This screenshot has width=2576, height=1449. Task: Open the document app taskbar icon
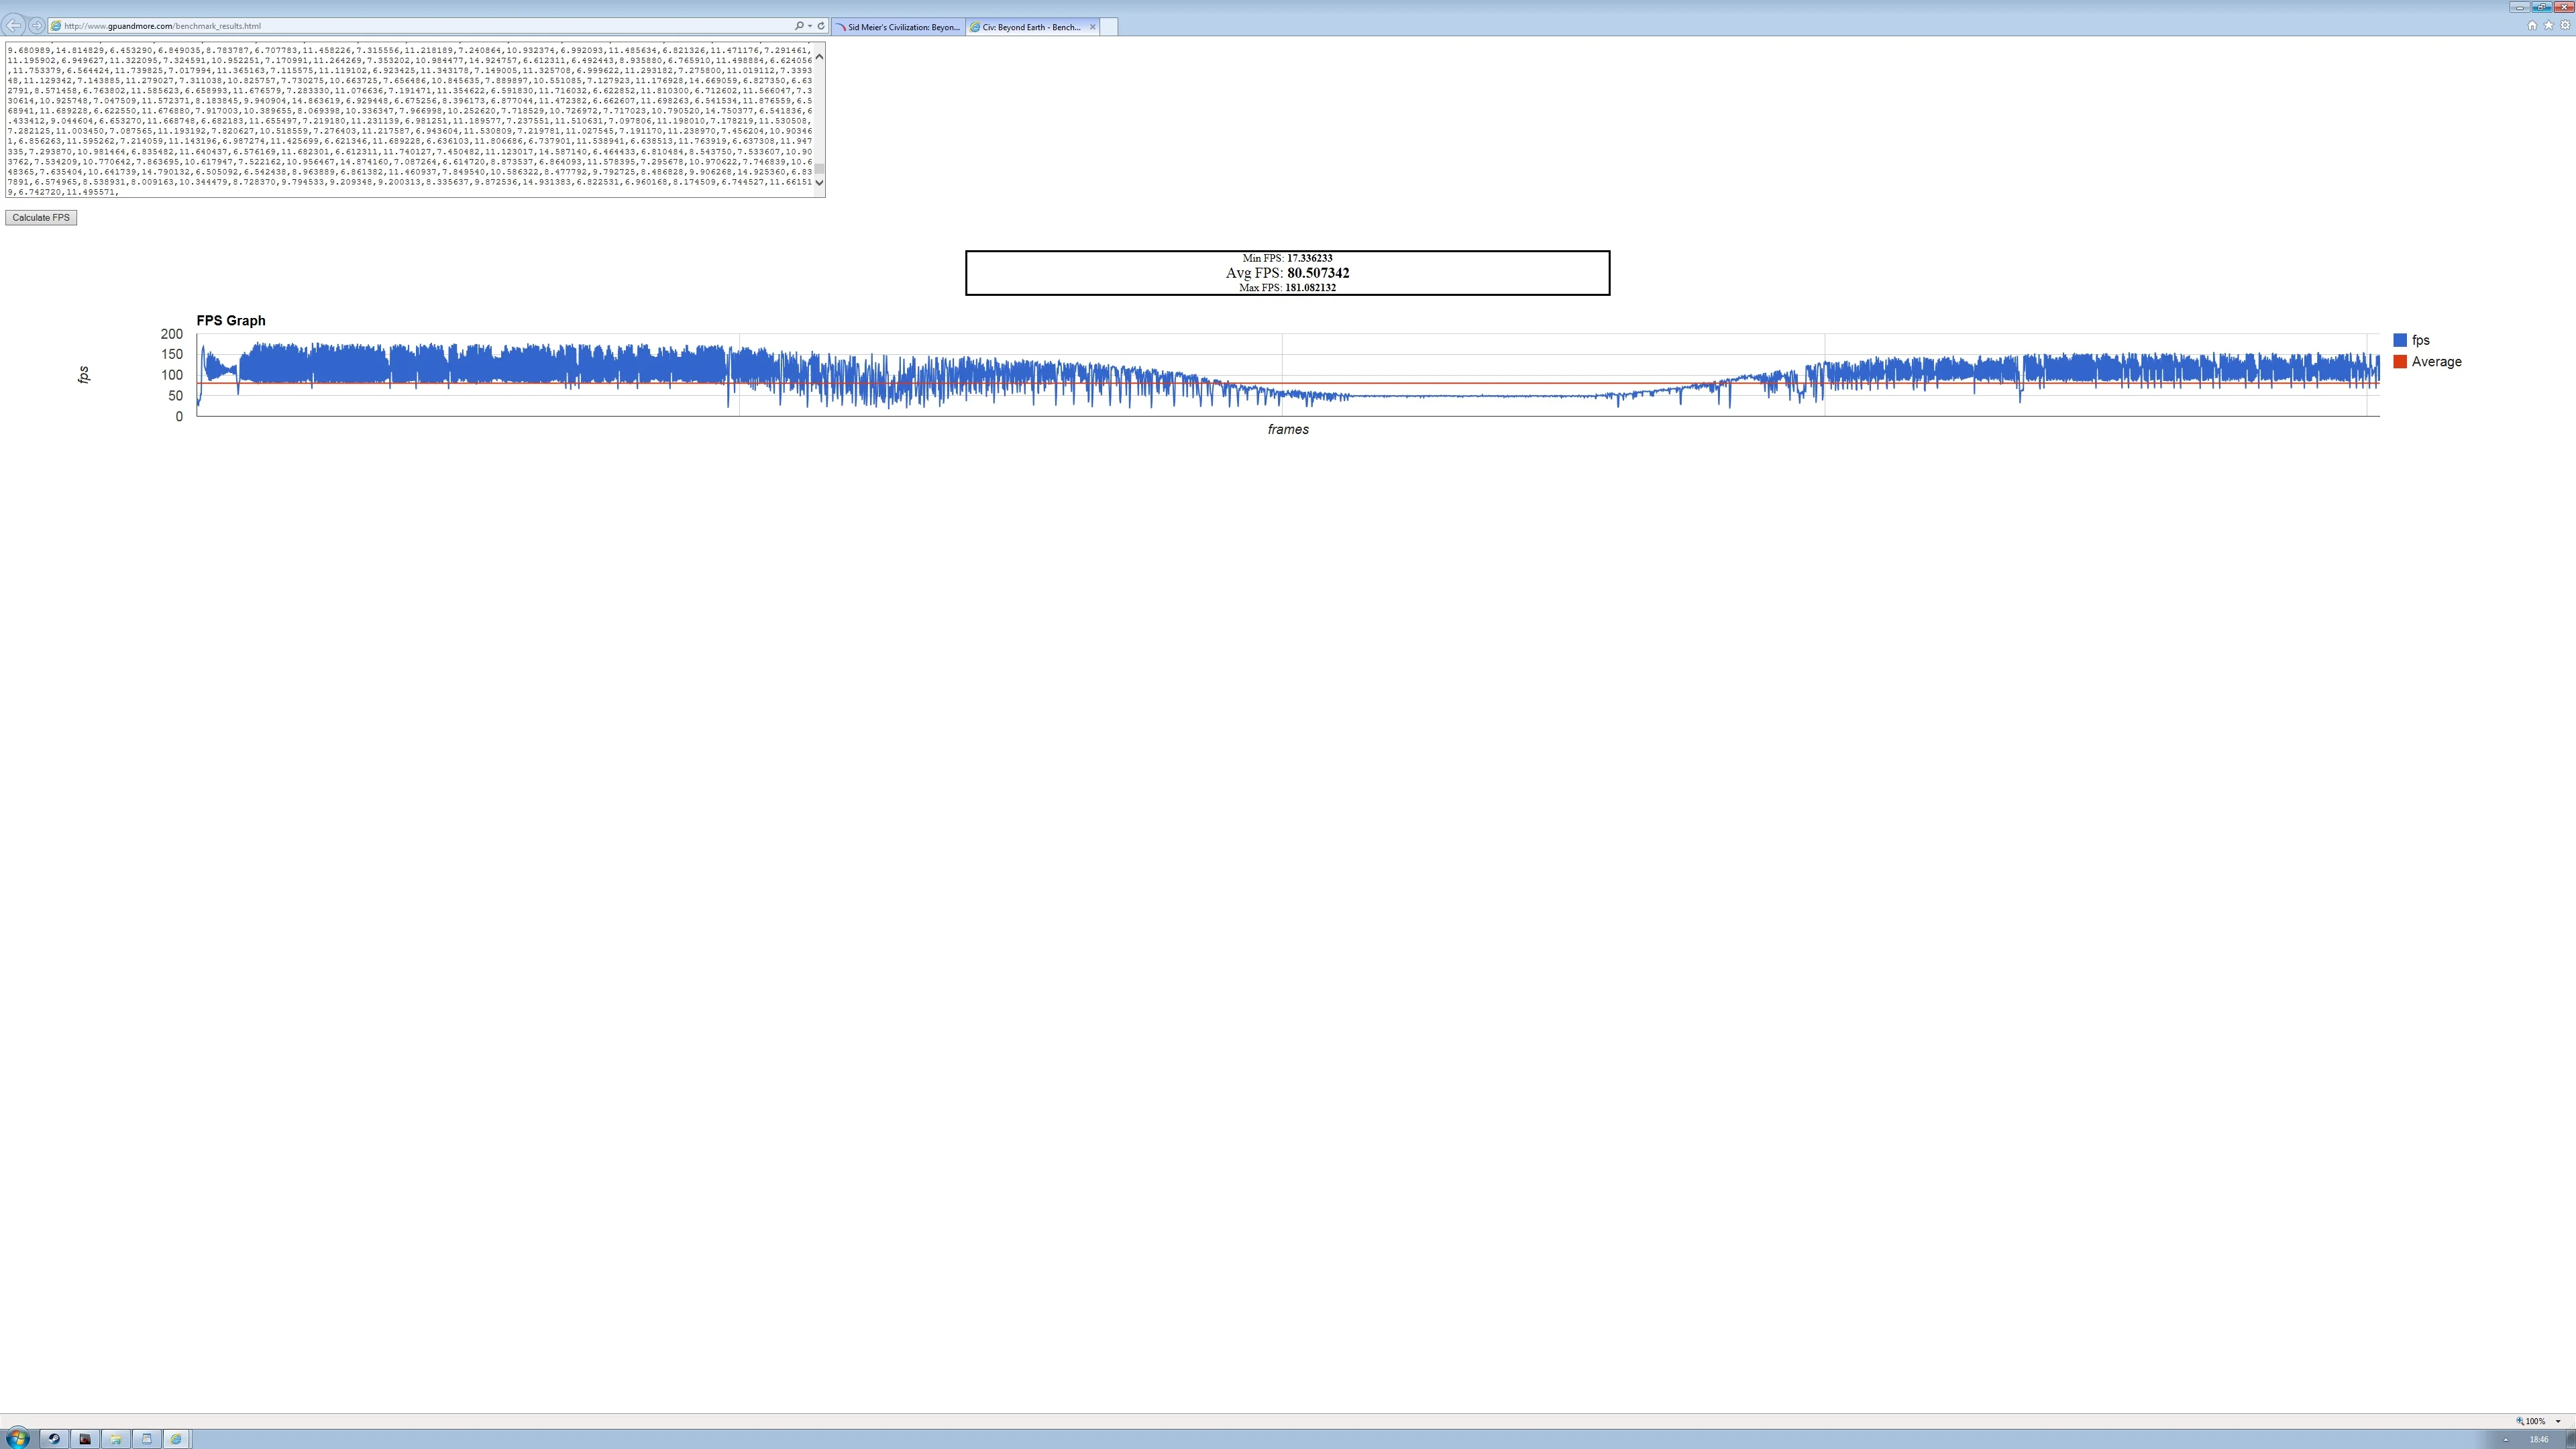click(x=146, y=1439)
